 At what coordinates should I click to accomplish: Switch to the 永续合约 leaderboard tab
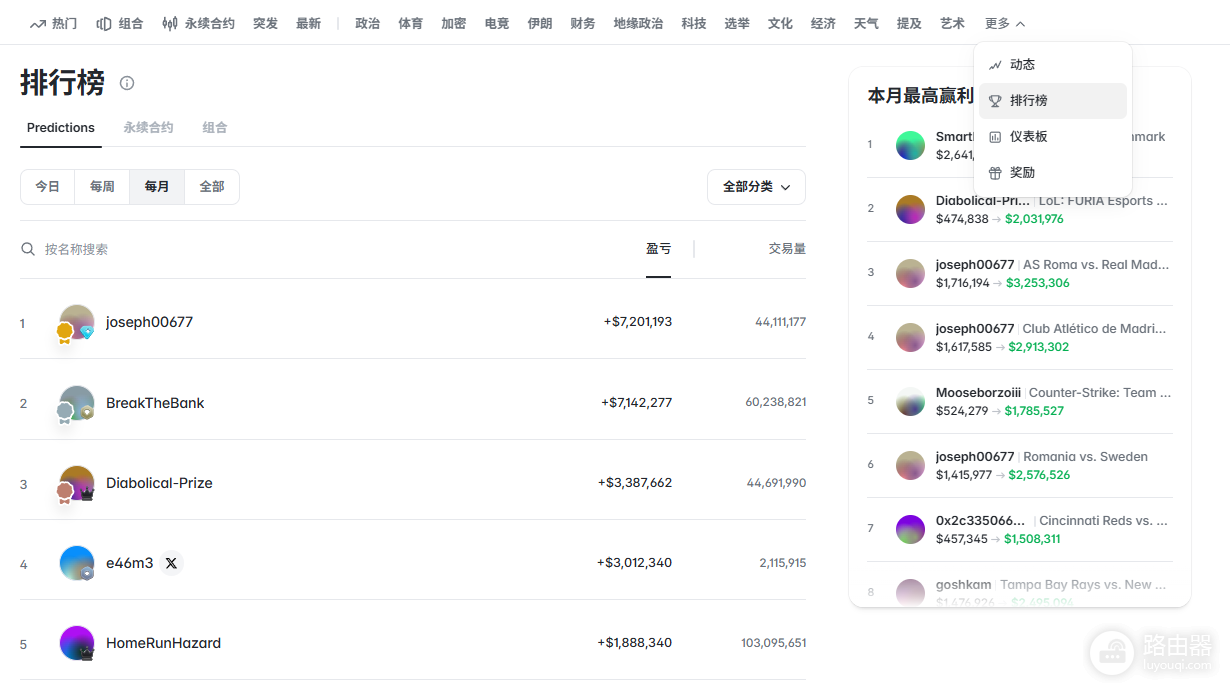[x=148, y=128]
